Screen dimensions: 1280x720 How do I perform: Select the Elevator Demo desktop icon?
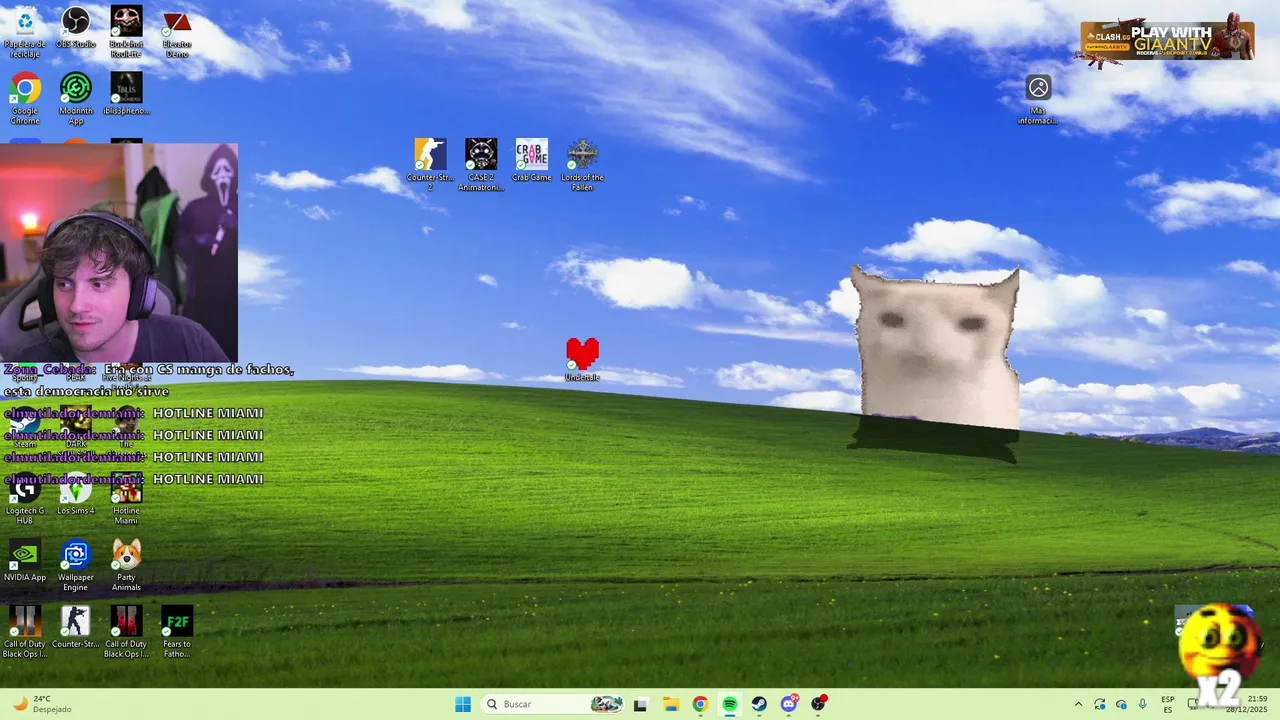pos(177,32)
